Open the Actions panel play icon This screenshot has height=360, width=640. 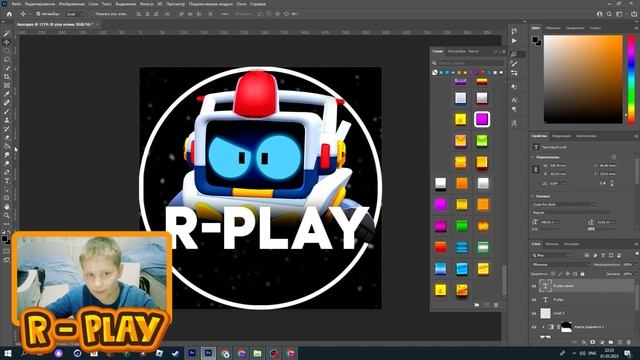(x=514, y=41)
